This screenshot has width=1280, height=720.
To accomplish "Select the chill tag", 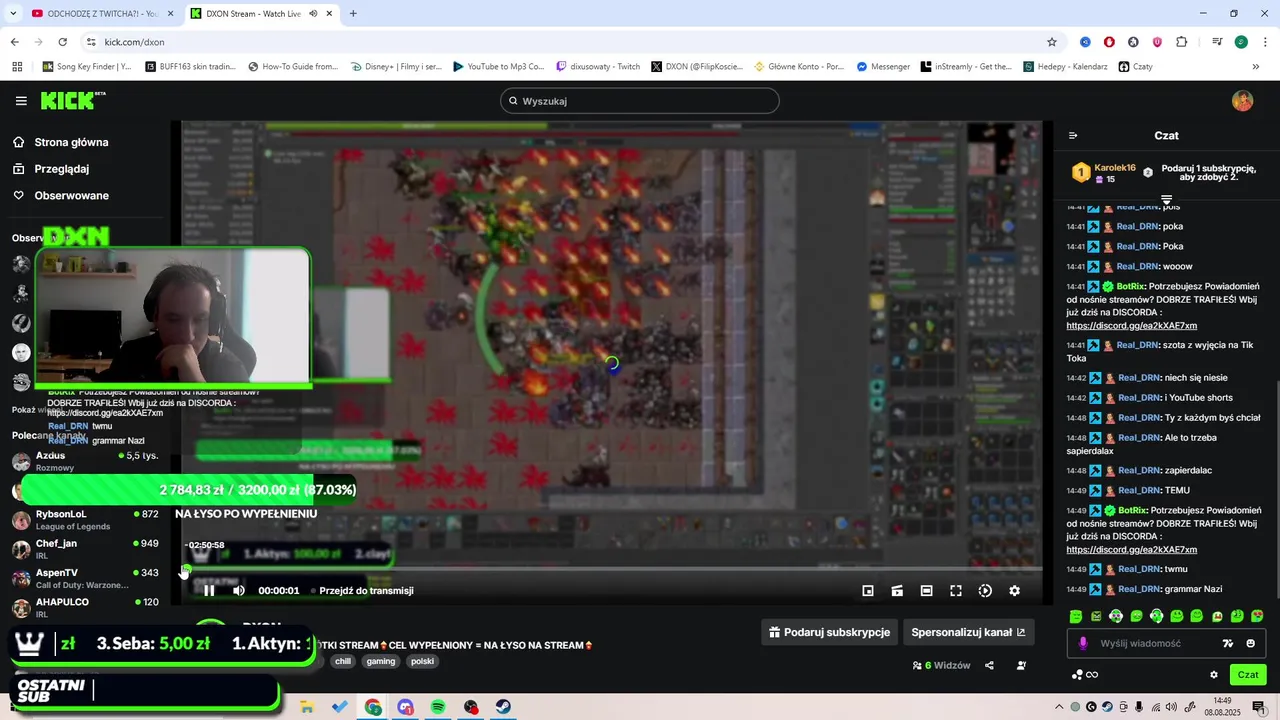I will point(343,662).
